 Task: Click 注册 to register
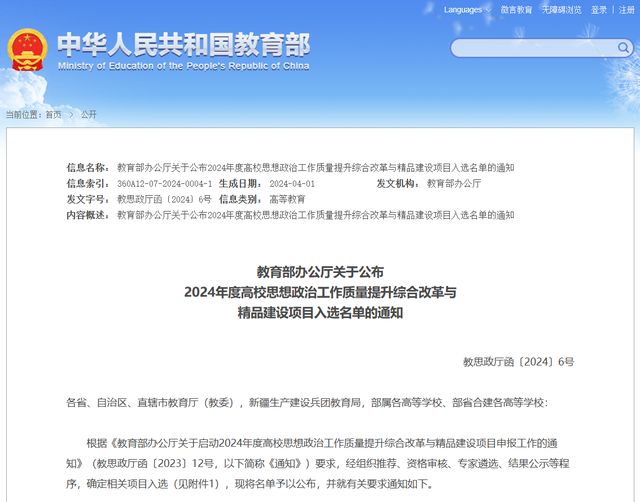[x=623, y=10]
